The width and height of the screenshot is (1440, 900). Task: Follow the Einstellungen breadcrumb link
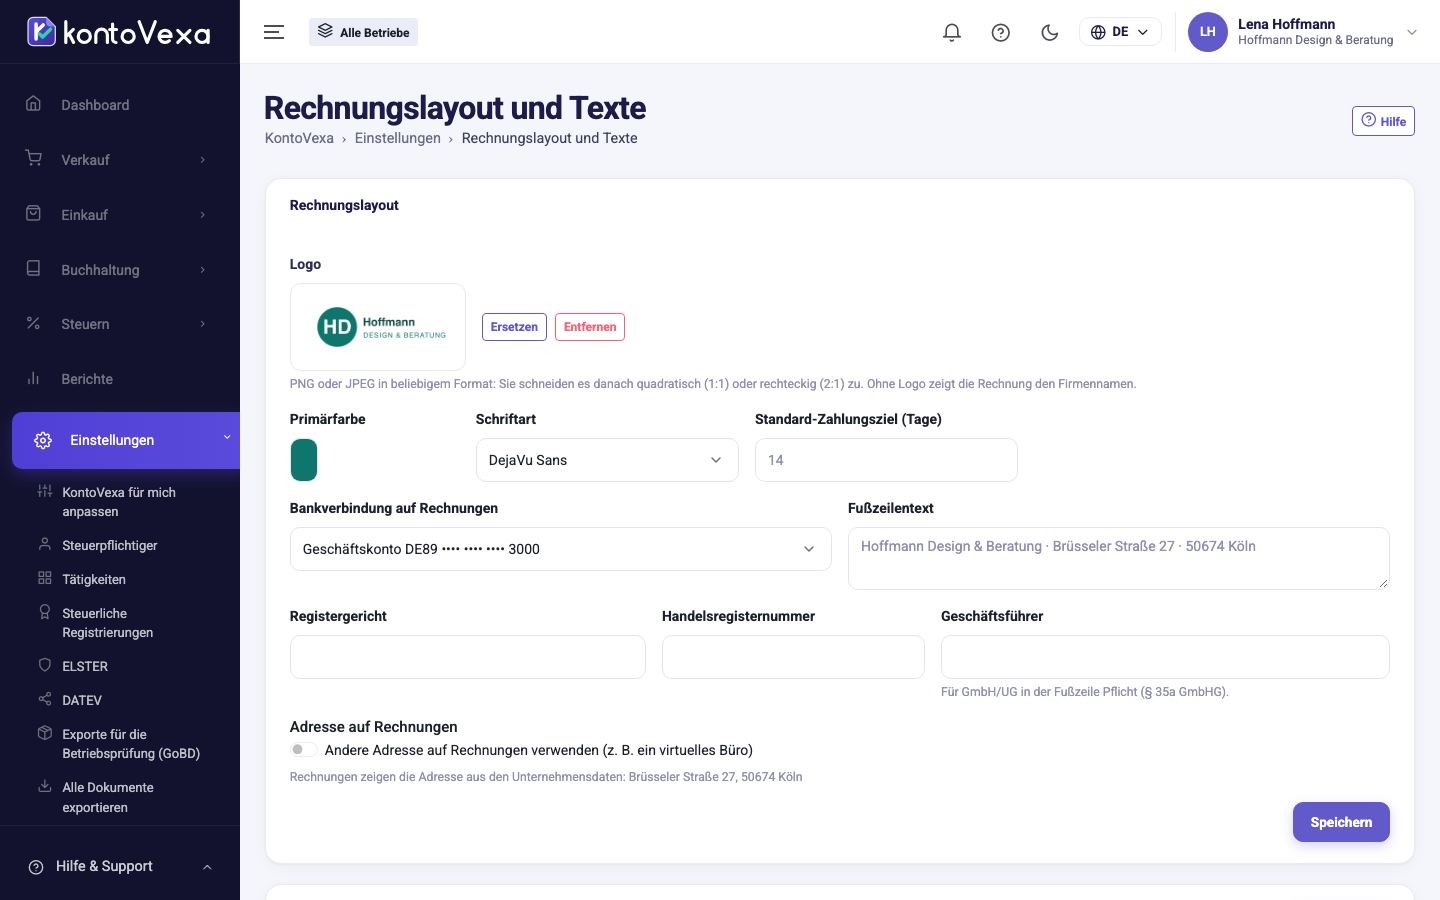[397, 138]
